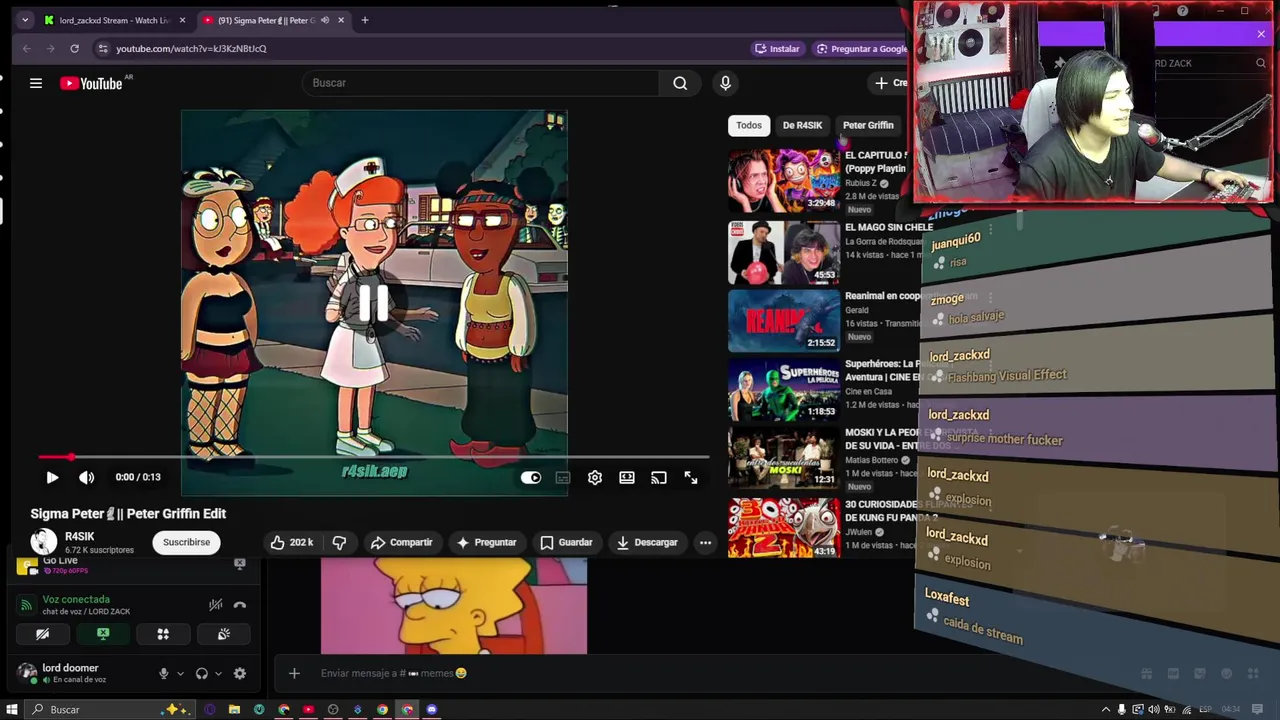Open the YouTube hamburger guide menu
The height and width of the screenshot is (720, 1280).
click(x=36, y=83)
